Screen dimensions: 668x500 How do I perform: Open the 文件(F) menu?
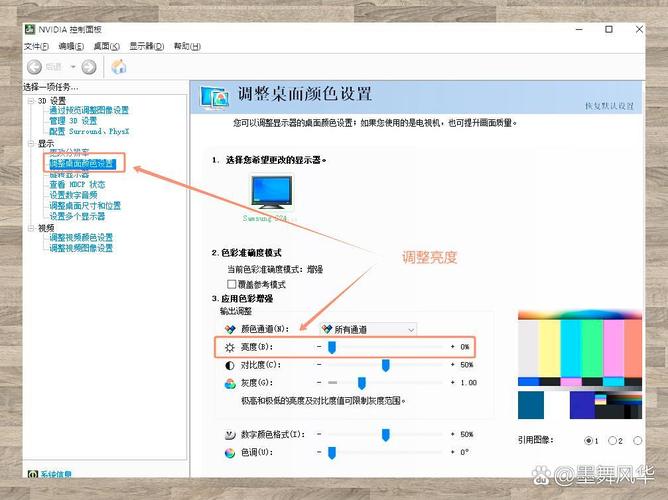[x=37, y=46]
